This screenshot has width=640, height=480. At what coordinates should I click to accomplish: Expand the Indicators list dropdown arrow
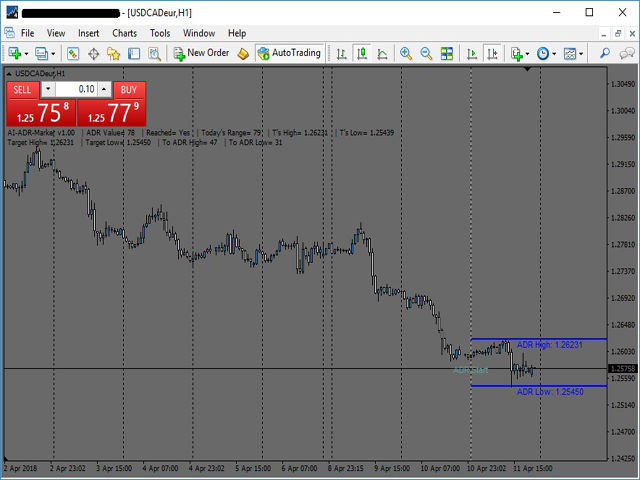point(529,53)
